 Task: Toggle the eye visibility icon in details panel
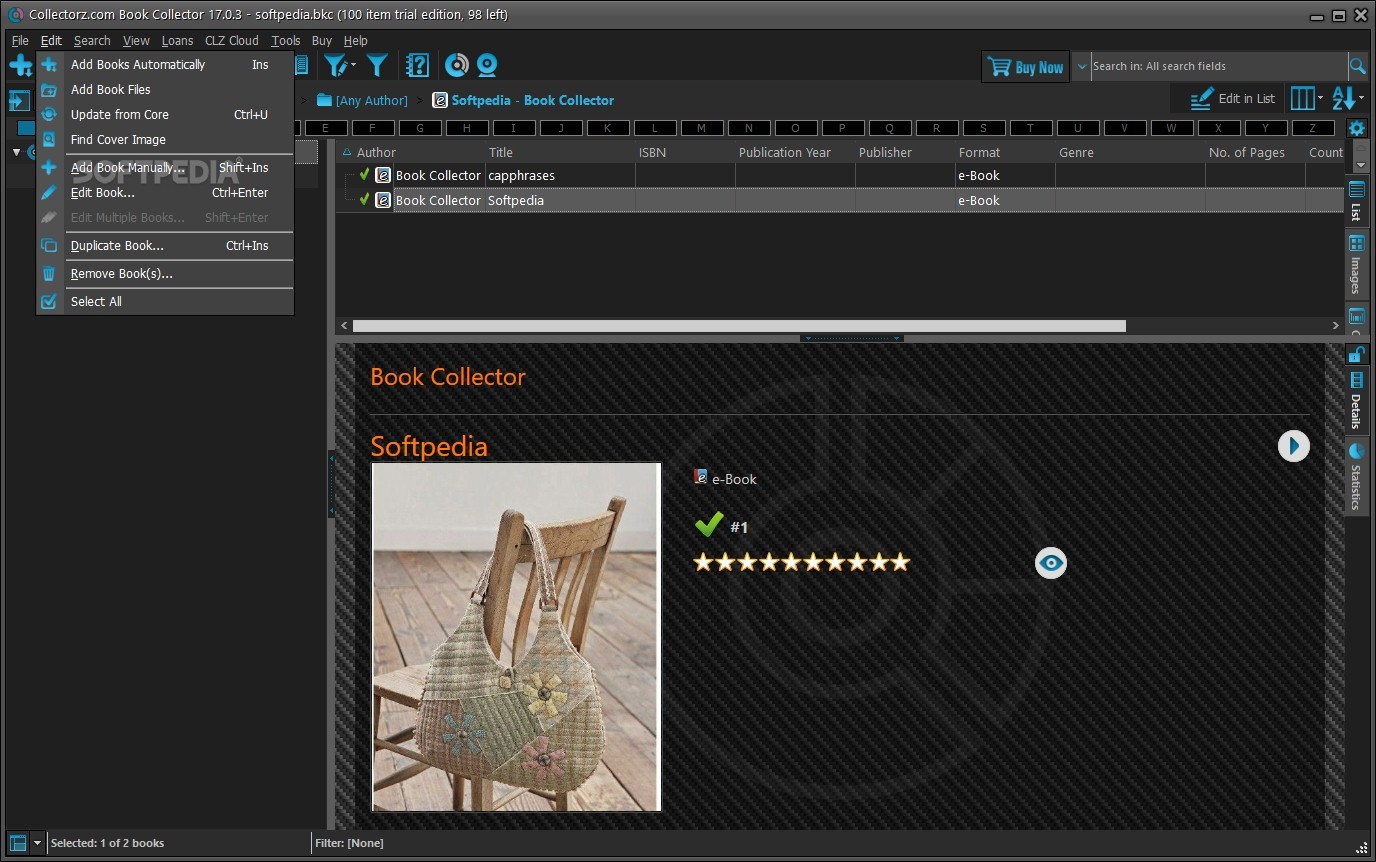(x=1051, y=563)
